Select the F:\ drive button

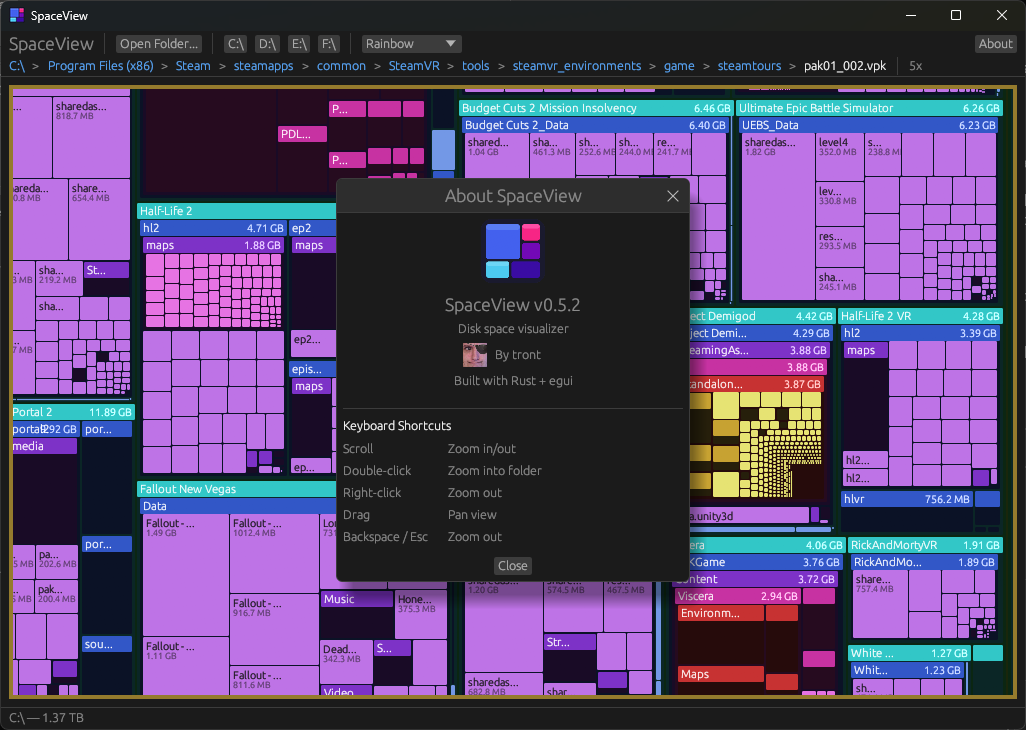[x=330, y=43]
